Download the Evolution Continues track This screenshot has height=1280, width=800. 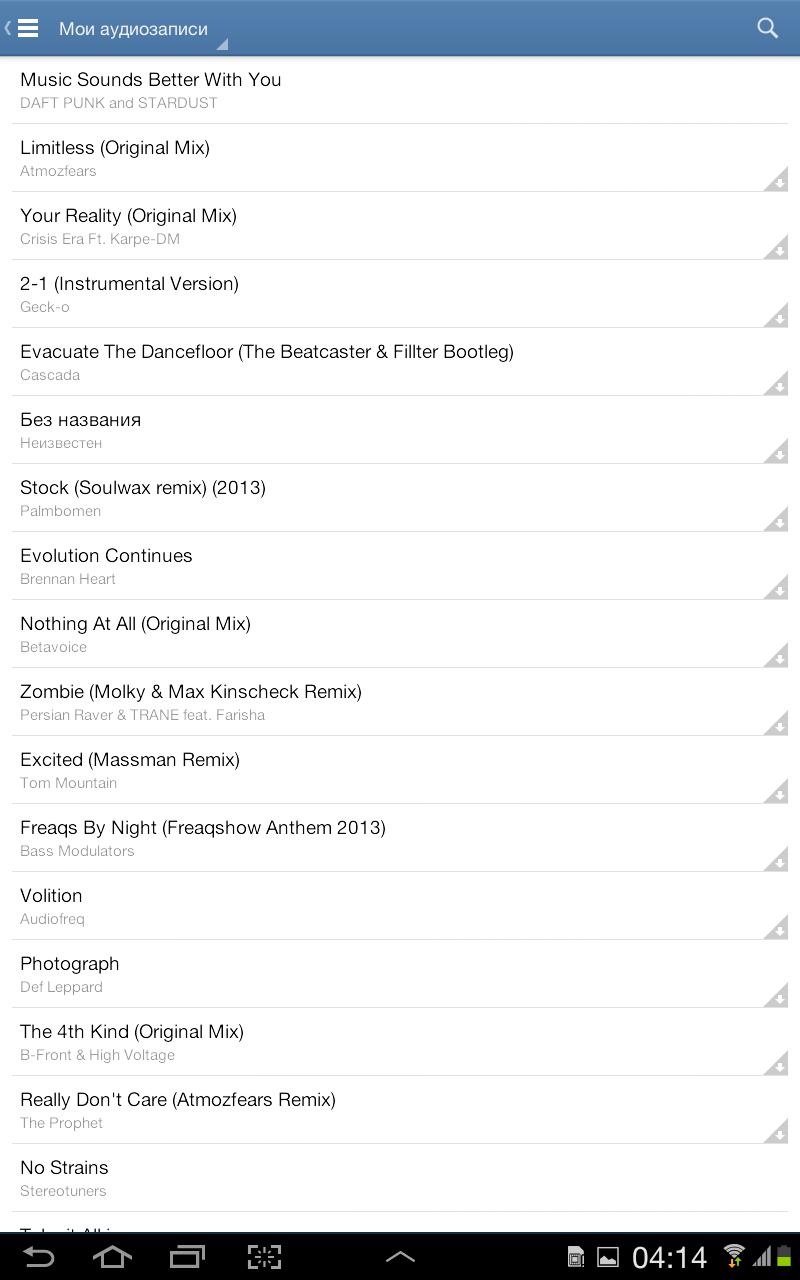(776, 589)
